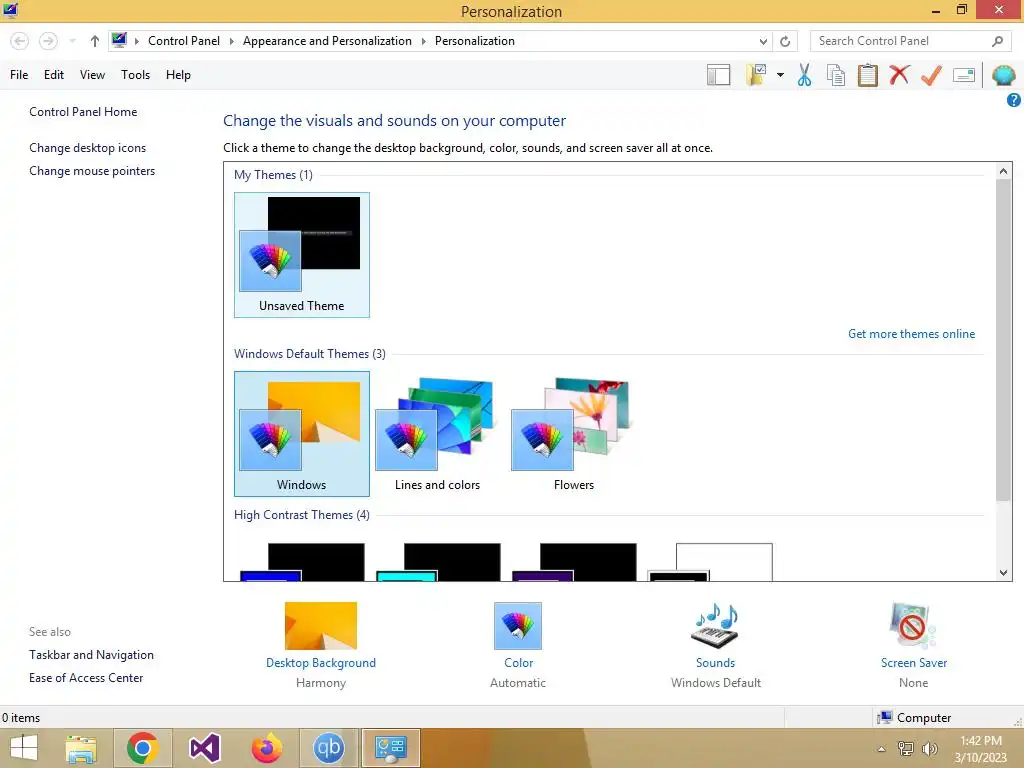Screen dimensions: 1024x768
Task: Open Change desktop icons link
Action: click(x=88, y=148)
